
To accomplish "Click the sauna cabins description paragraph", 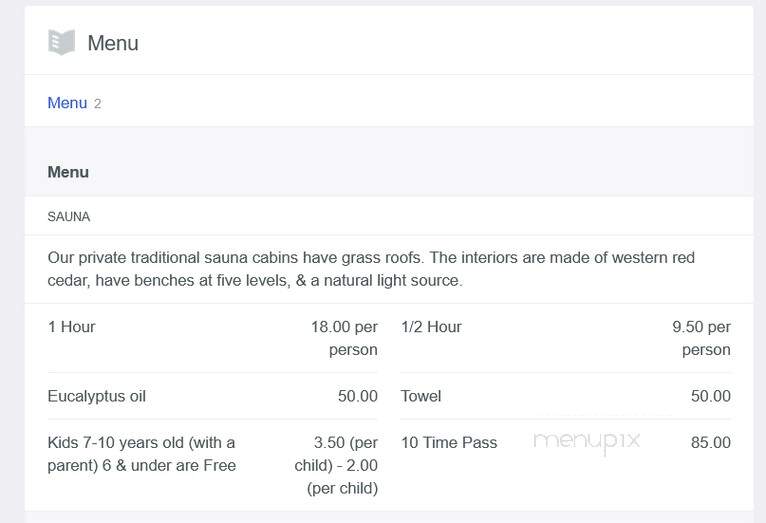I will (371, 269).
